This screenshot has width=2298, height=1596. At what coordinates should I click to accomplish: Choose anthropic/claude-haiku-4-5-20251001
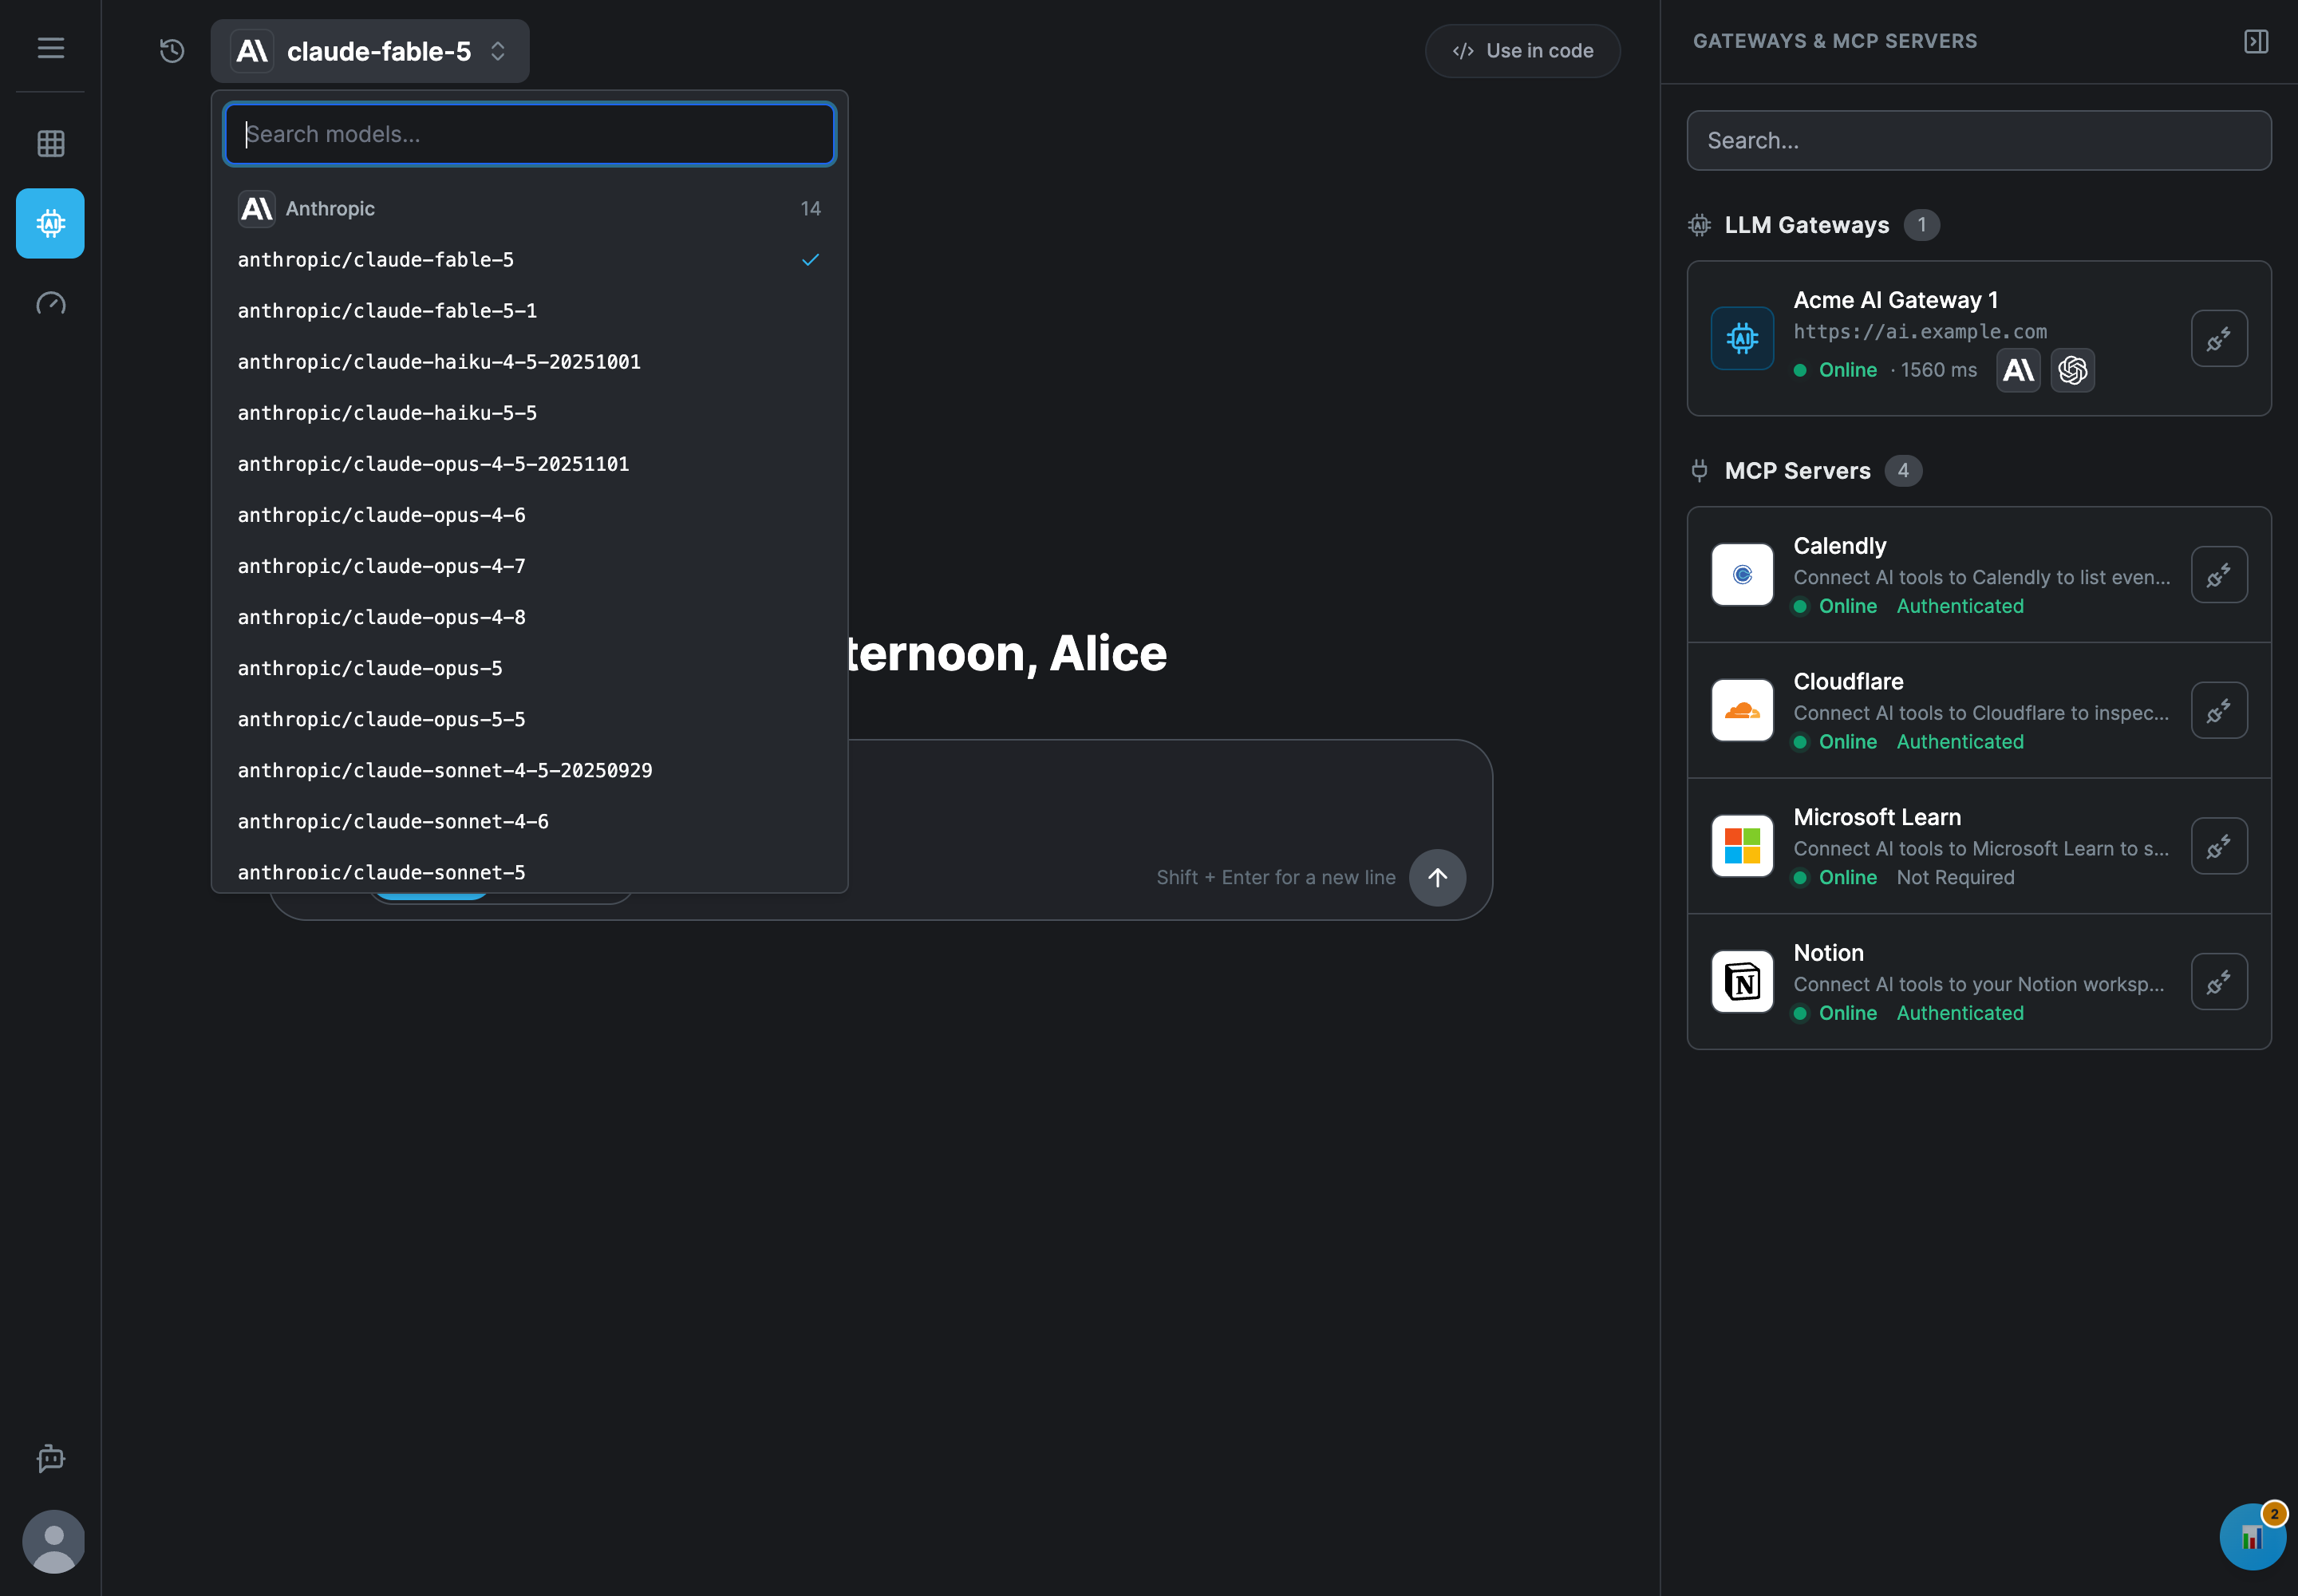pos(529,362)
